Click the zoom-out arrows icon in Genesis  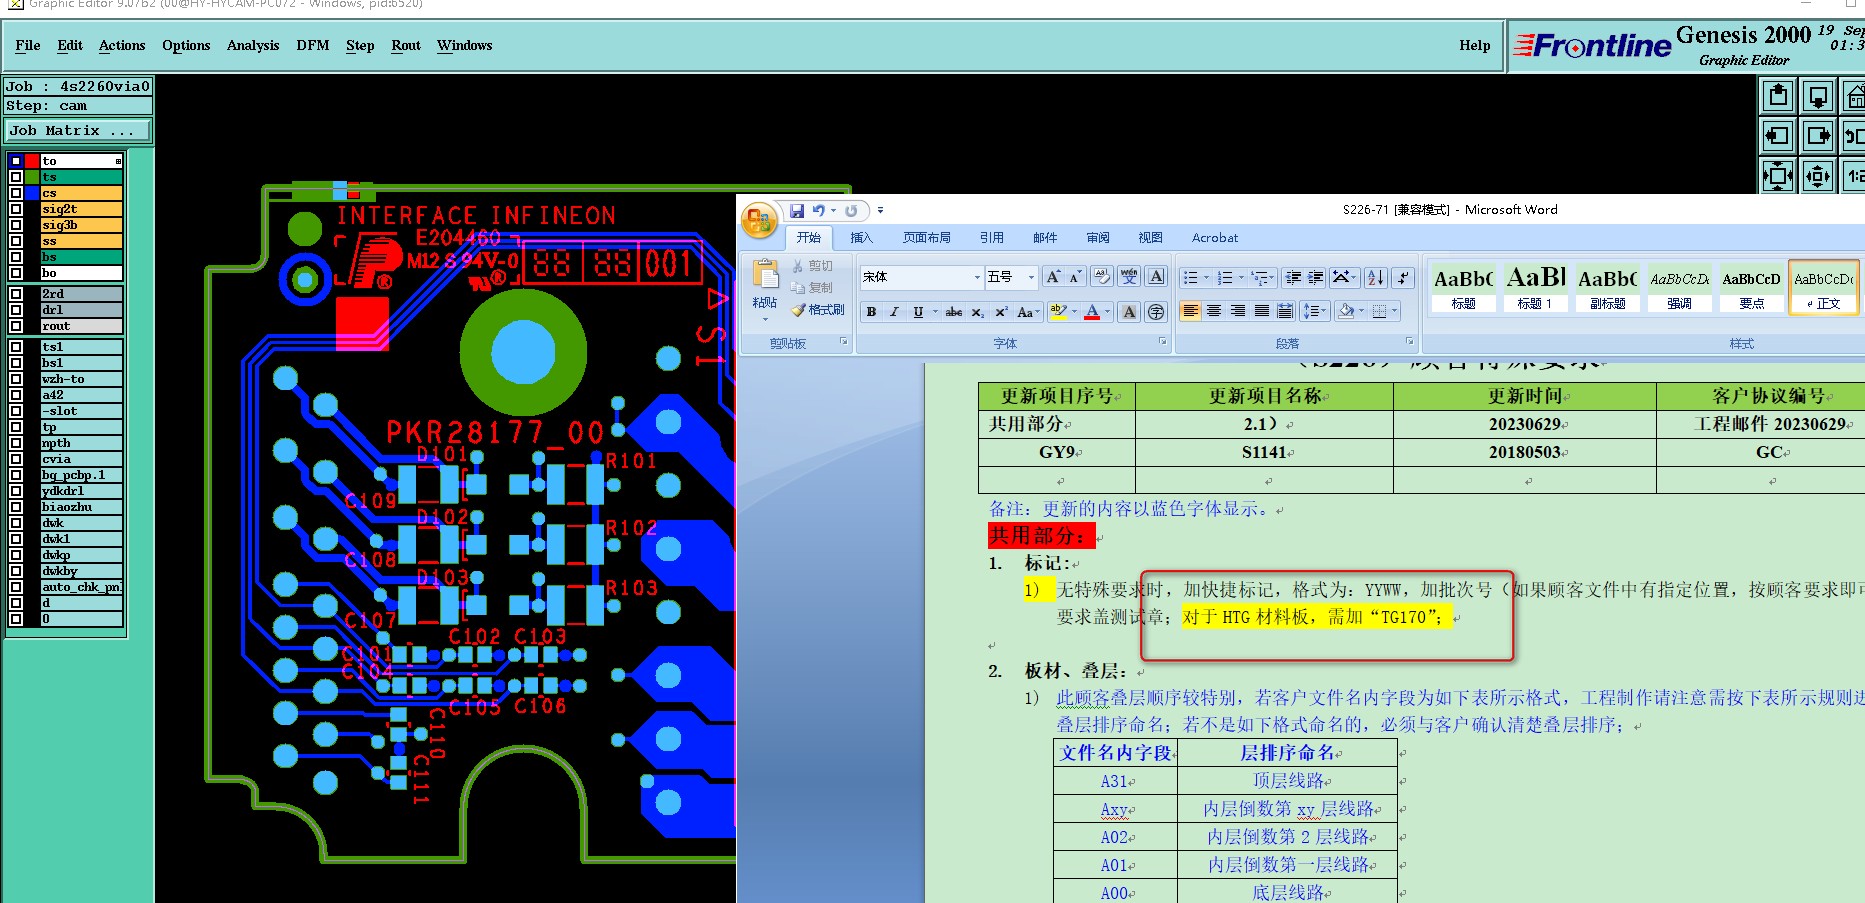pos(1778,176)
